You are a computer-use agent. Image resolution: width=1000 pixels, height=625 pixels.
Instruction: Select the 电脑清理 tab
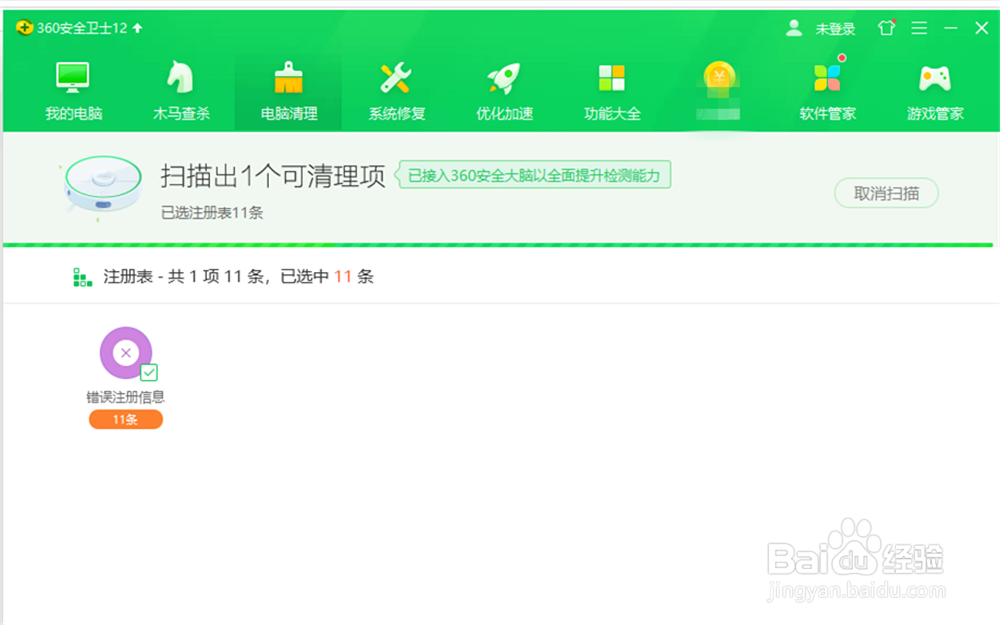(288, 92)
